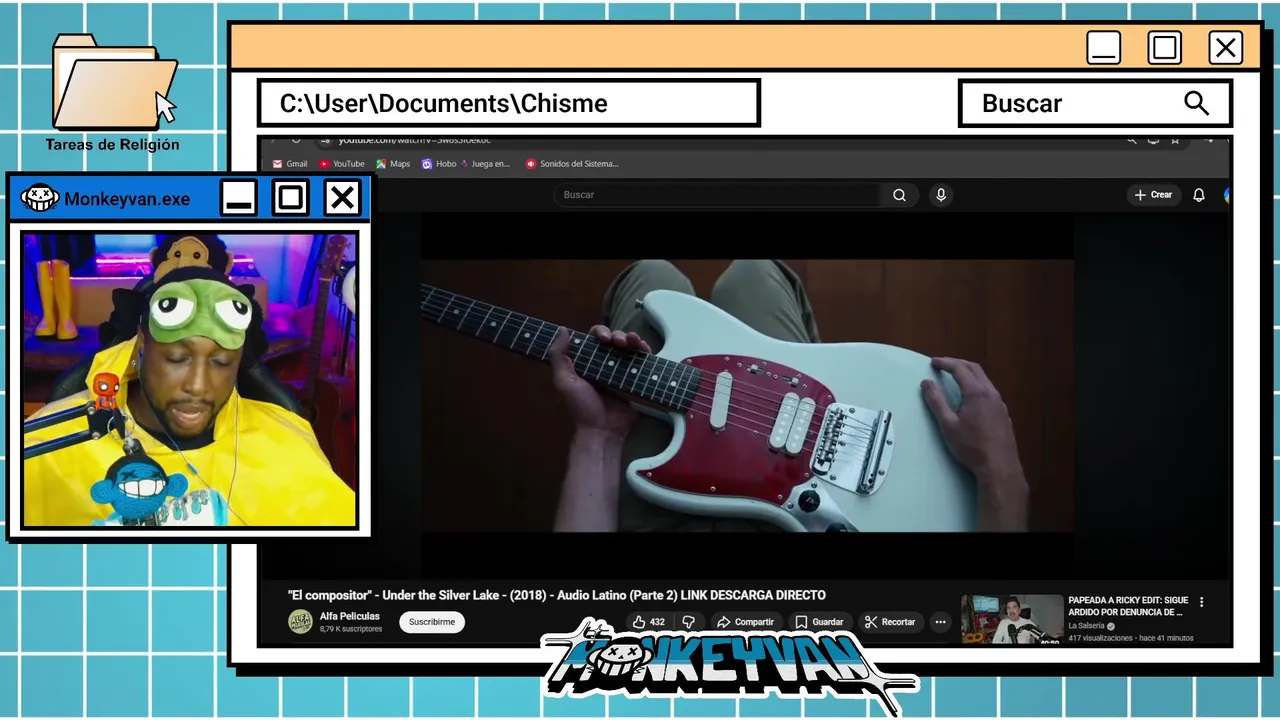The image size is (1280, 720).
Task: Click the video title El compositor
Action: (x=557, y=595)
